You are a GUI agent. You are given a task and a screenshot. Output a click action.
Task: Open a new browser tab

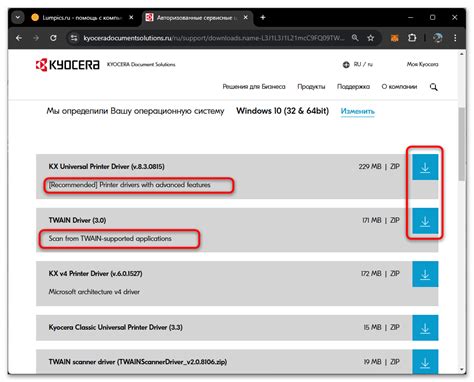click(263, 17)
